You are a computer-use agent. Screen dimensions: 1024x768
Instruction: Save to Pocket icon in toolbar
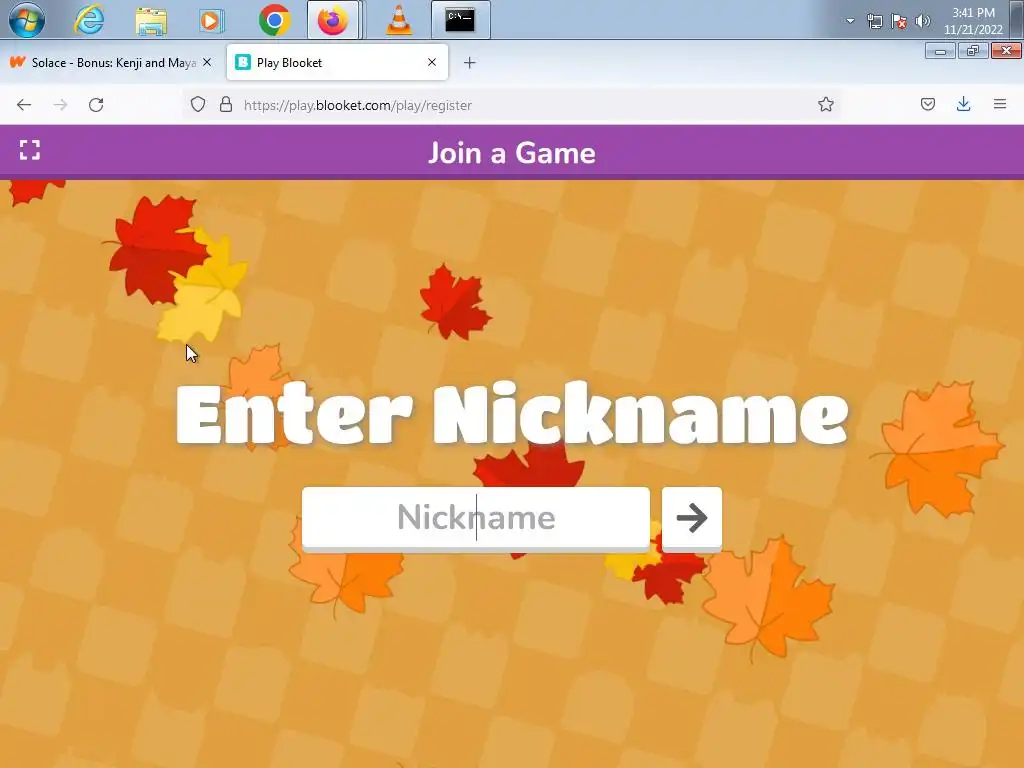coord(927,104)
